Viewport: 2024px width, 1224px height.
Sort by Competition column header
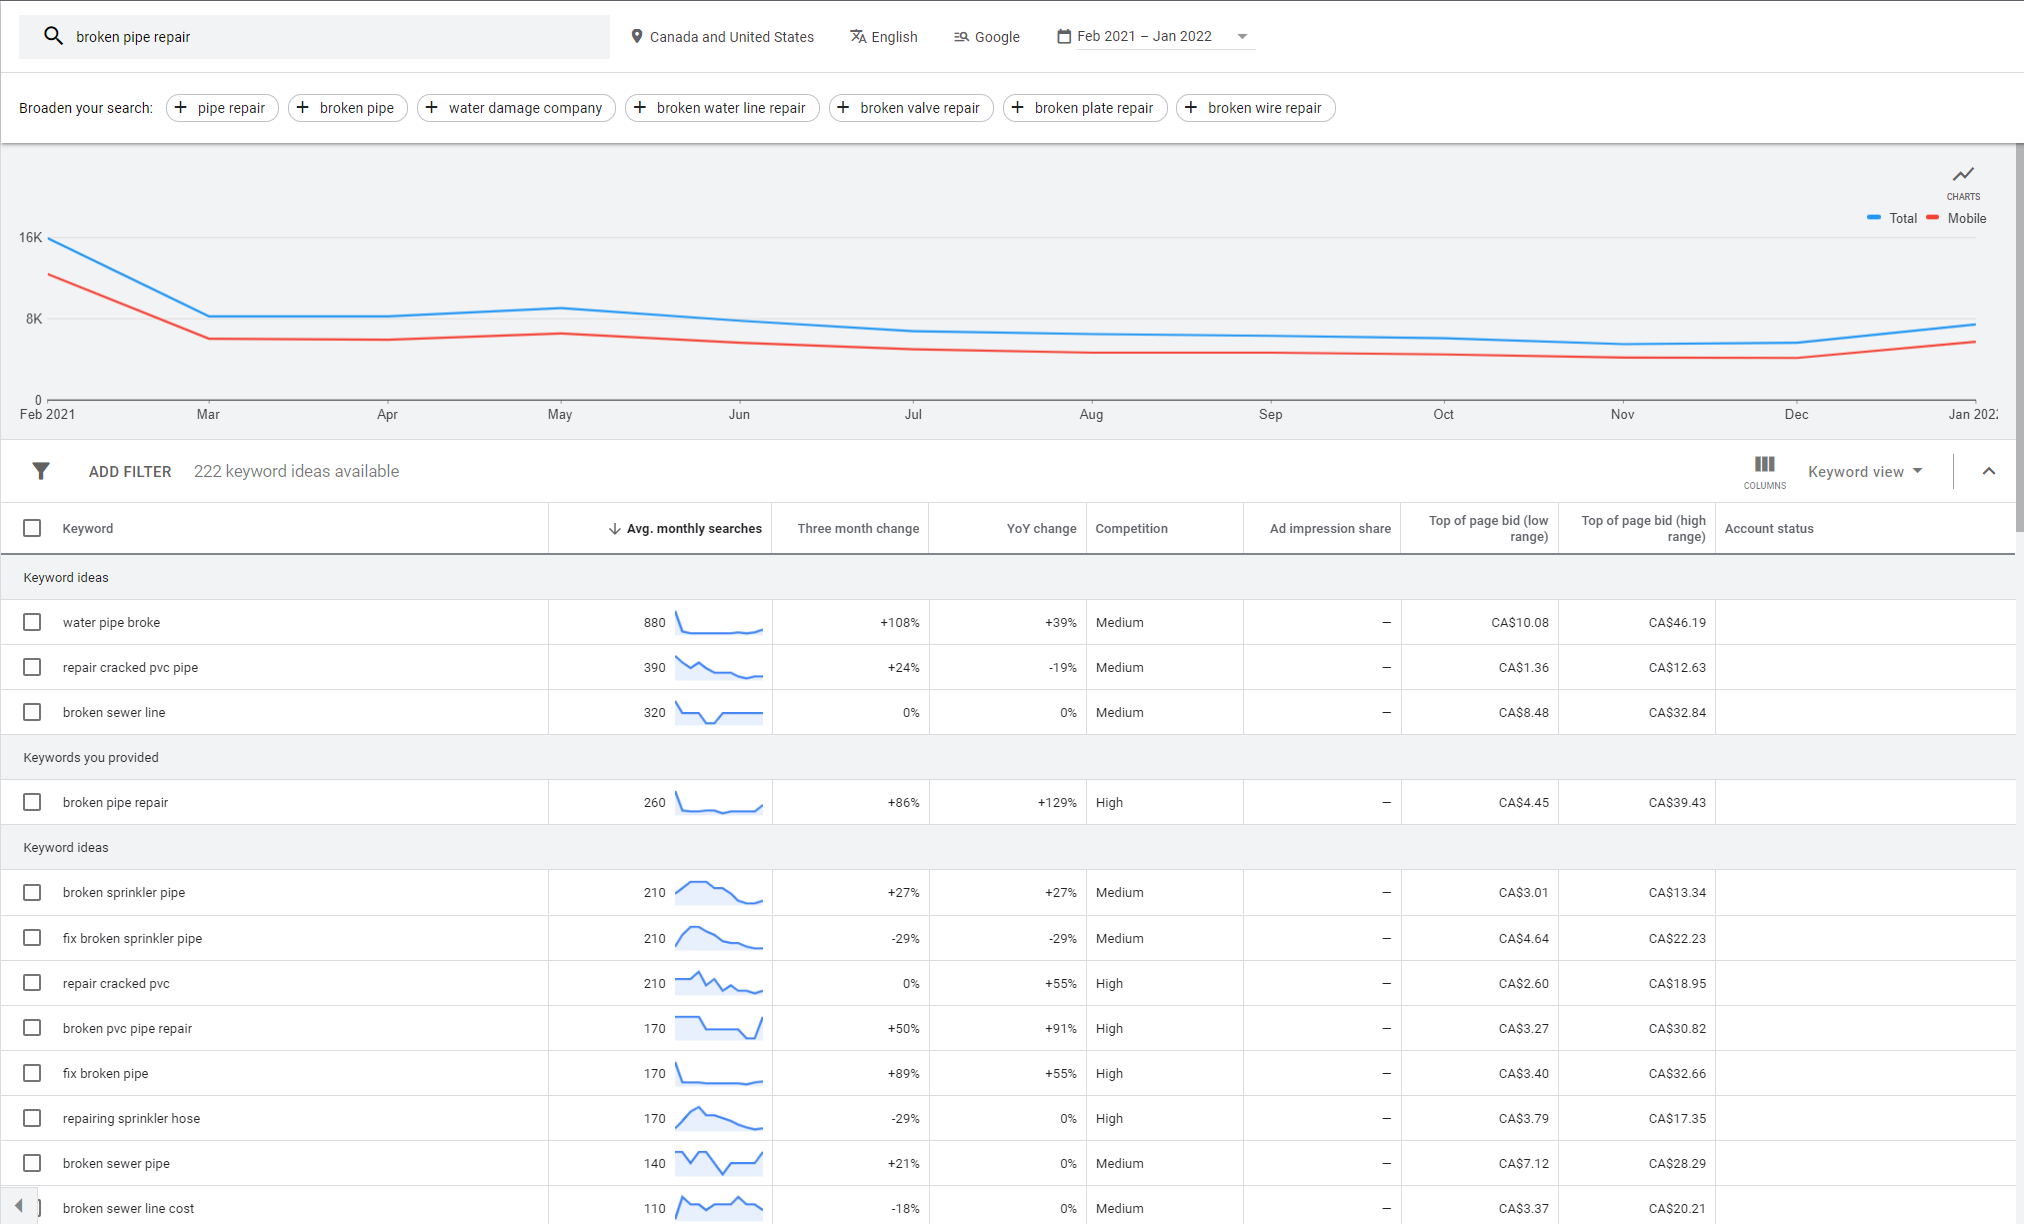(x=1131, y=529)
